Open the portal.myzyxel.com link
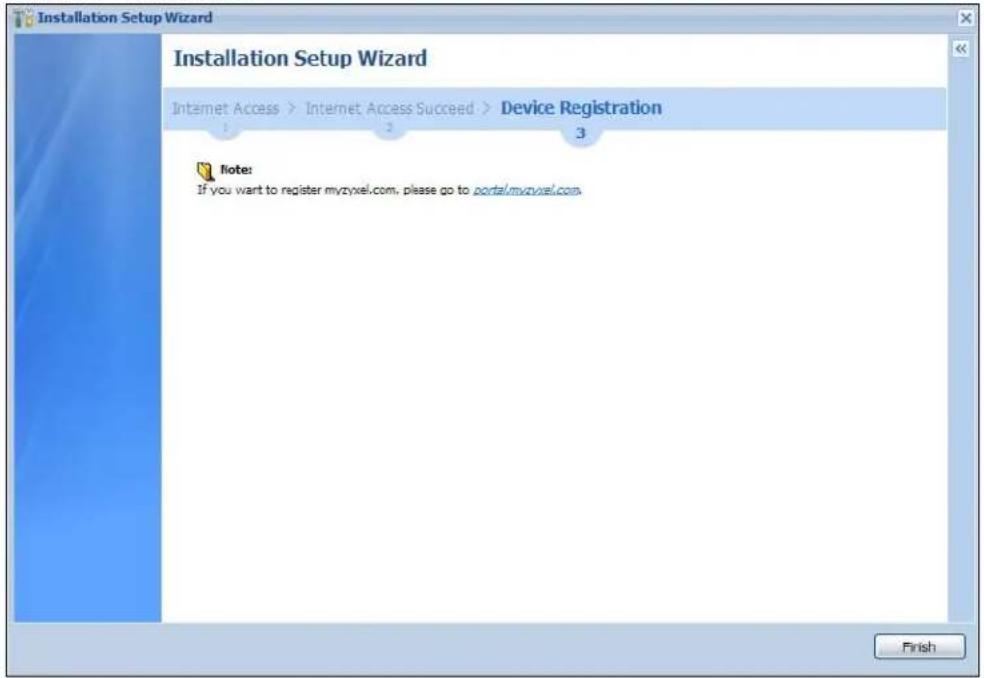The image size is (984, 678). pyautogui.click(x=526, y=190)
